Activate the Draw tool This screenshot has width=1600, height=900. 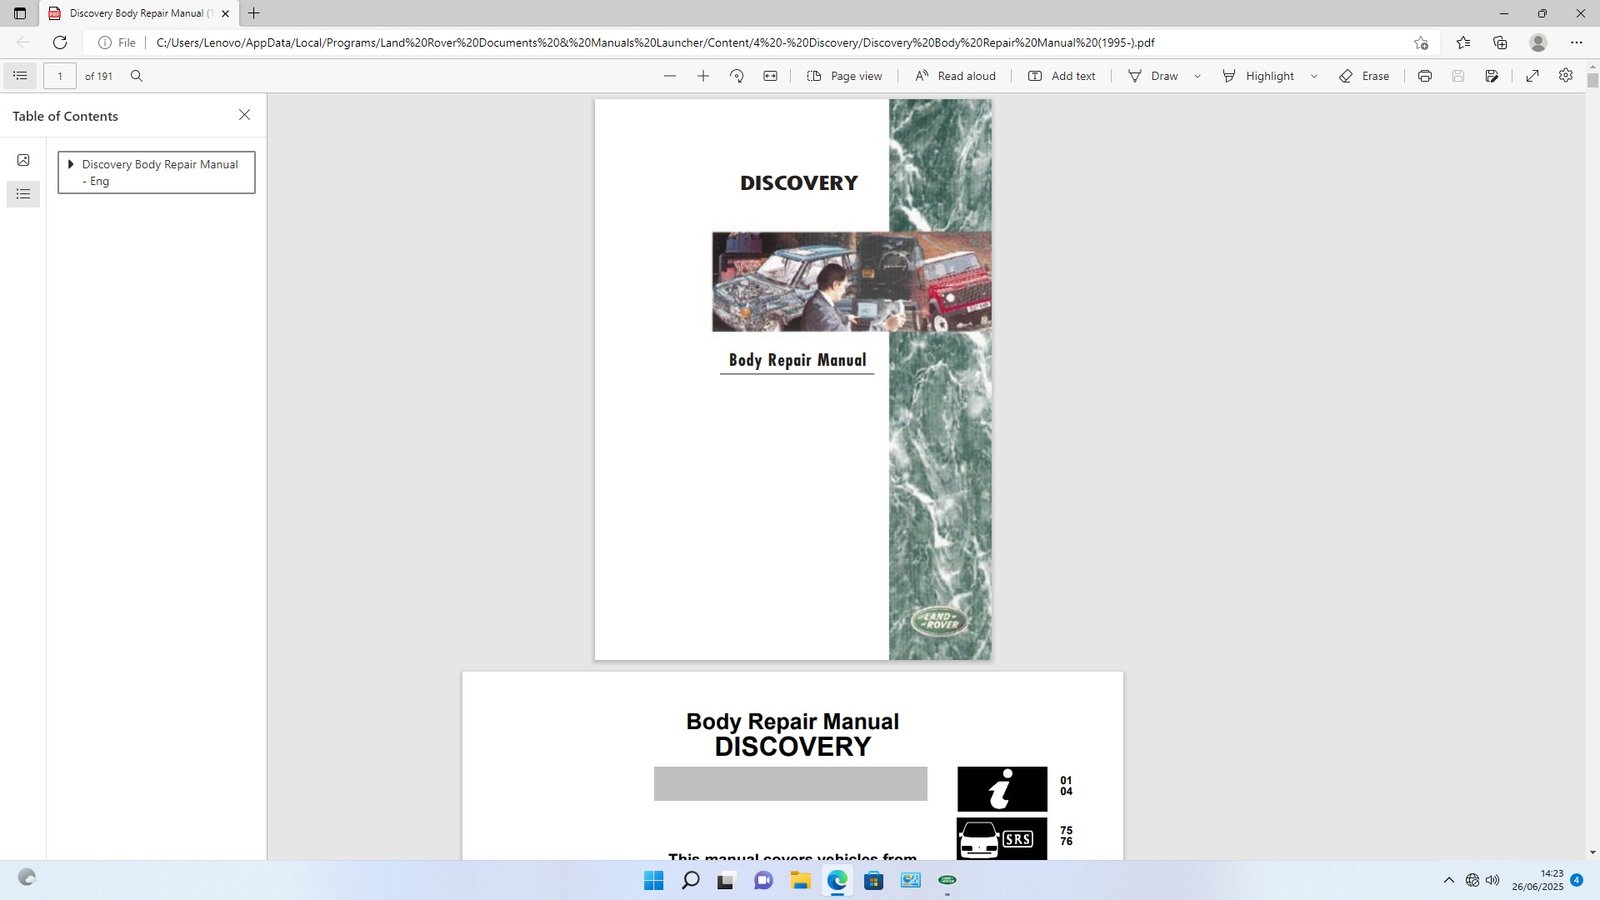[x=1153, y=76]
